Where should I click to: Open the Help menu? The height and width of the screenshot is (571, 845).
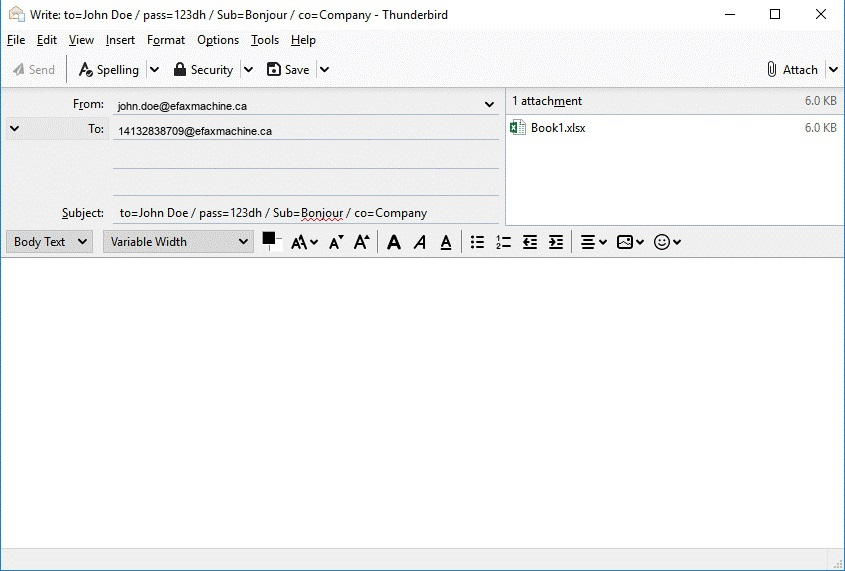303,40
